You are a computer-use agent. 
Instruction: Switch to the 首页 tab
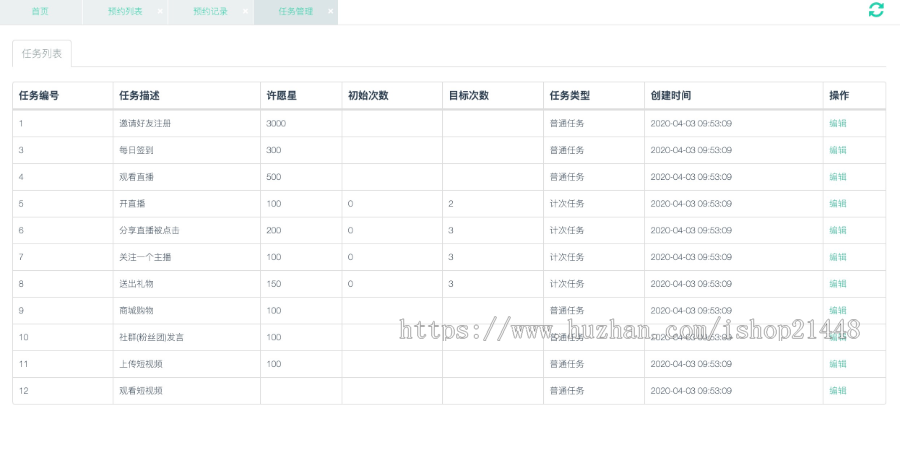point(40,12)
